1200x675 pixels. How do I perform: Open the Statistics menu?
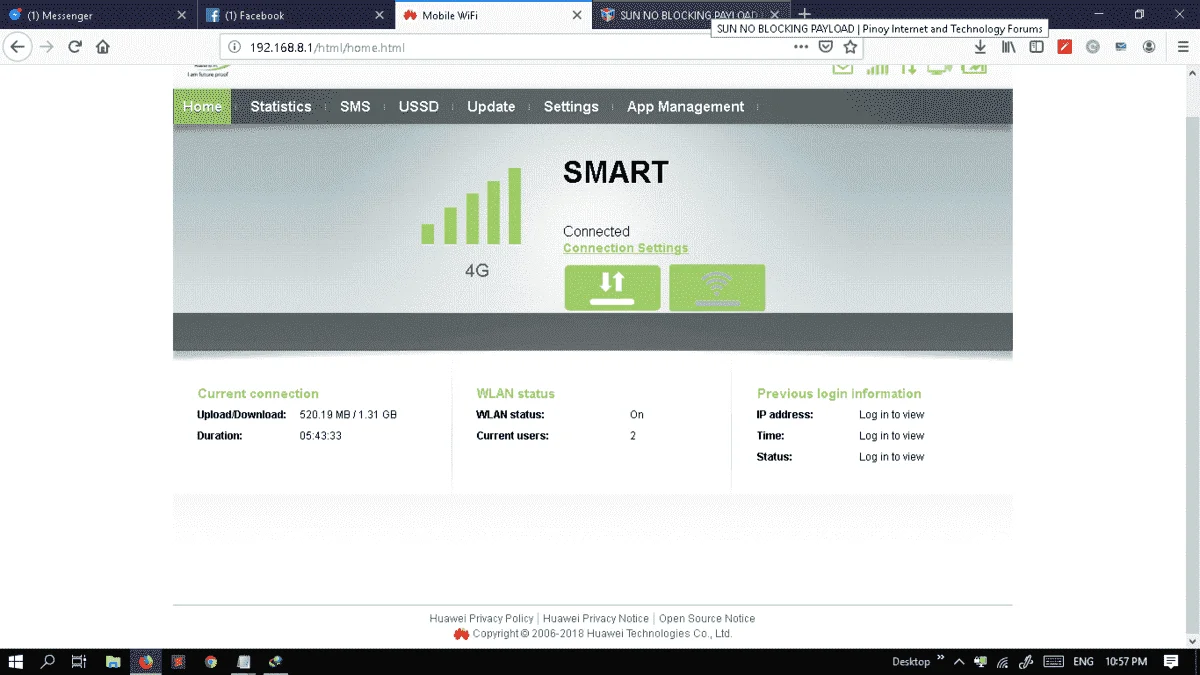281,107
